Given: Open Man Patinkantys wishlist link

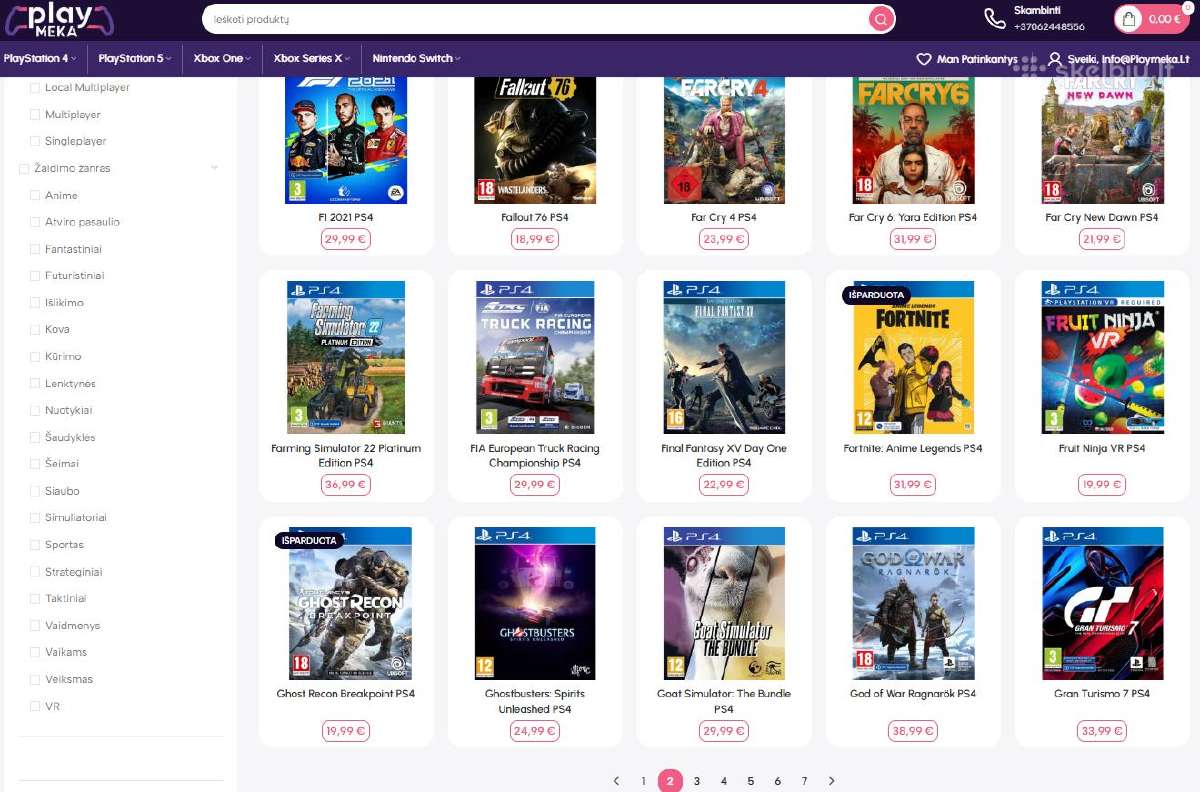Looking at the screenshot, I should pyautogui.click(x=975, y=60).
